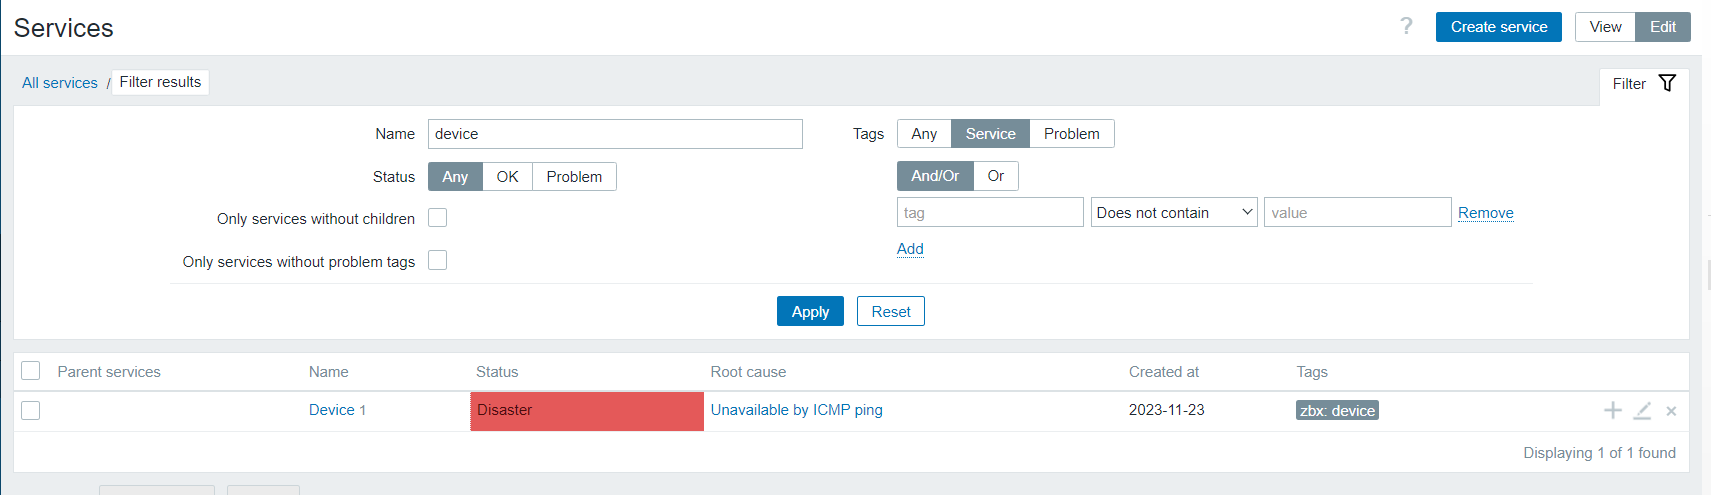Edit Device 1 with pencil icon
This screenshot has height=495, width=1711.
tap(1642, 410)
